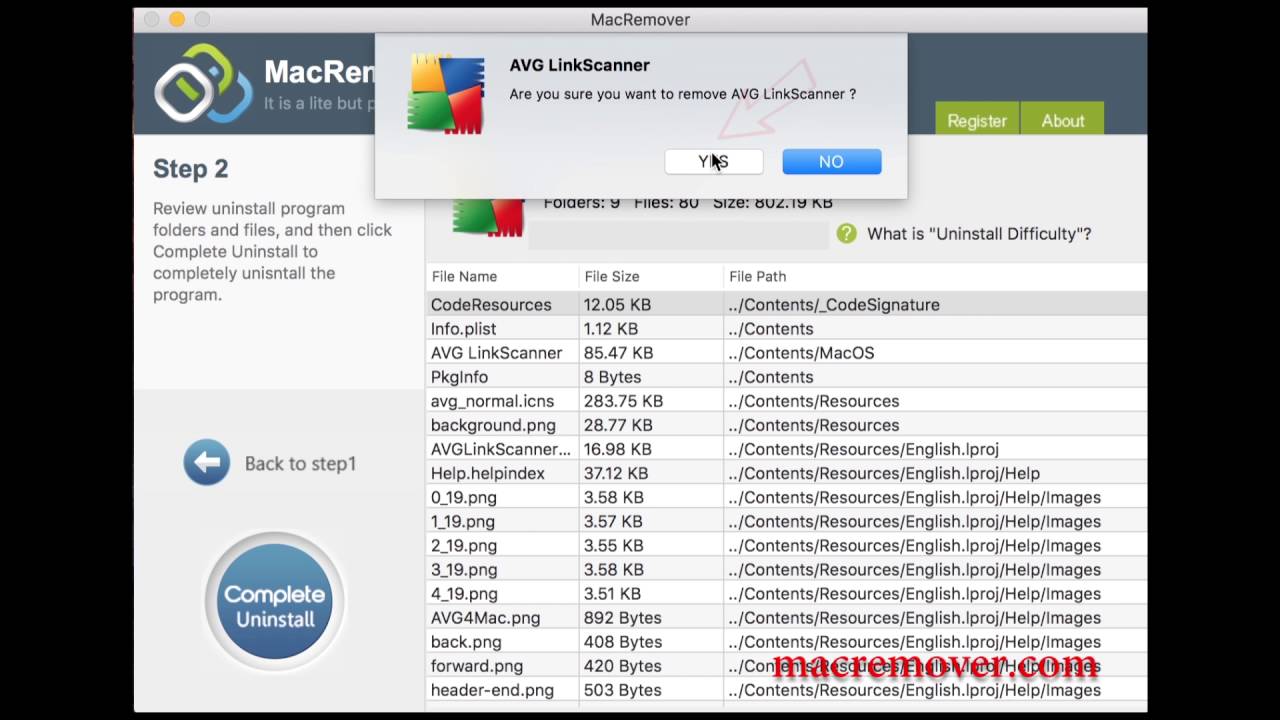Select the Help.helpindex file row

tap(786, 473)
